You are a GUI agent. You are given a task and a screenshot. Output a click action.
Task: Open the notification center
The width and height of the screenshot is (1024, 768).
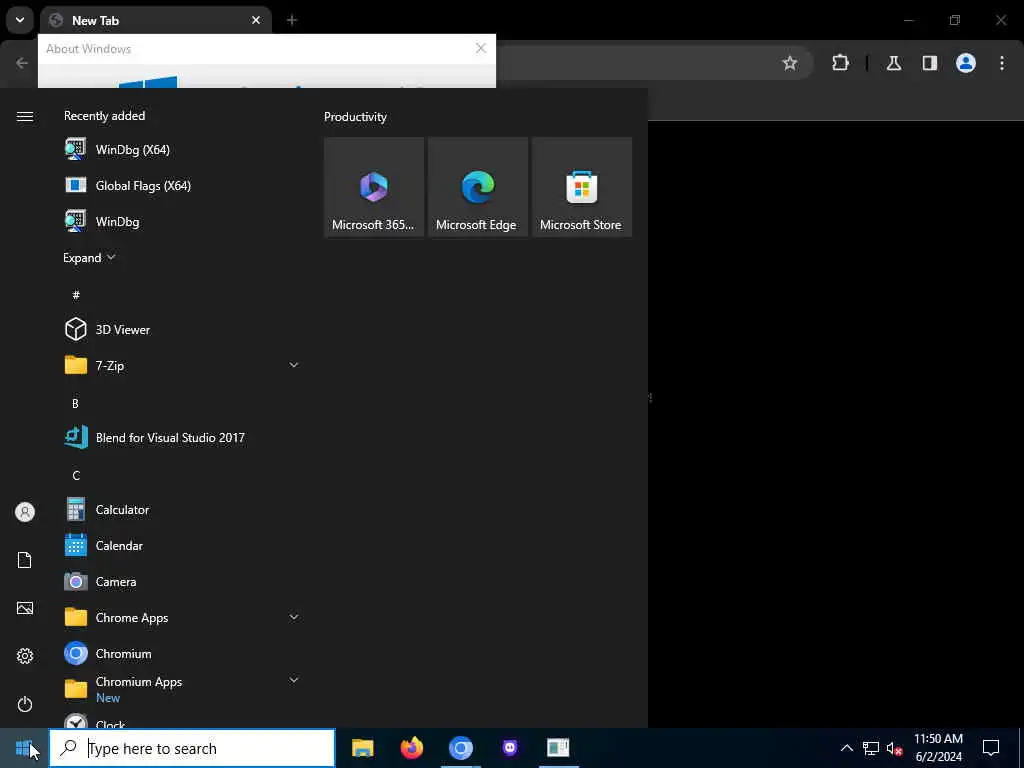click(x=991, y=748)
